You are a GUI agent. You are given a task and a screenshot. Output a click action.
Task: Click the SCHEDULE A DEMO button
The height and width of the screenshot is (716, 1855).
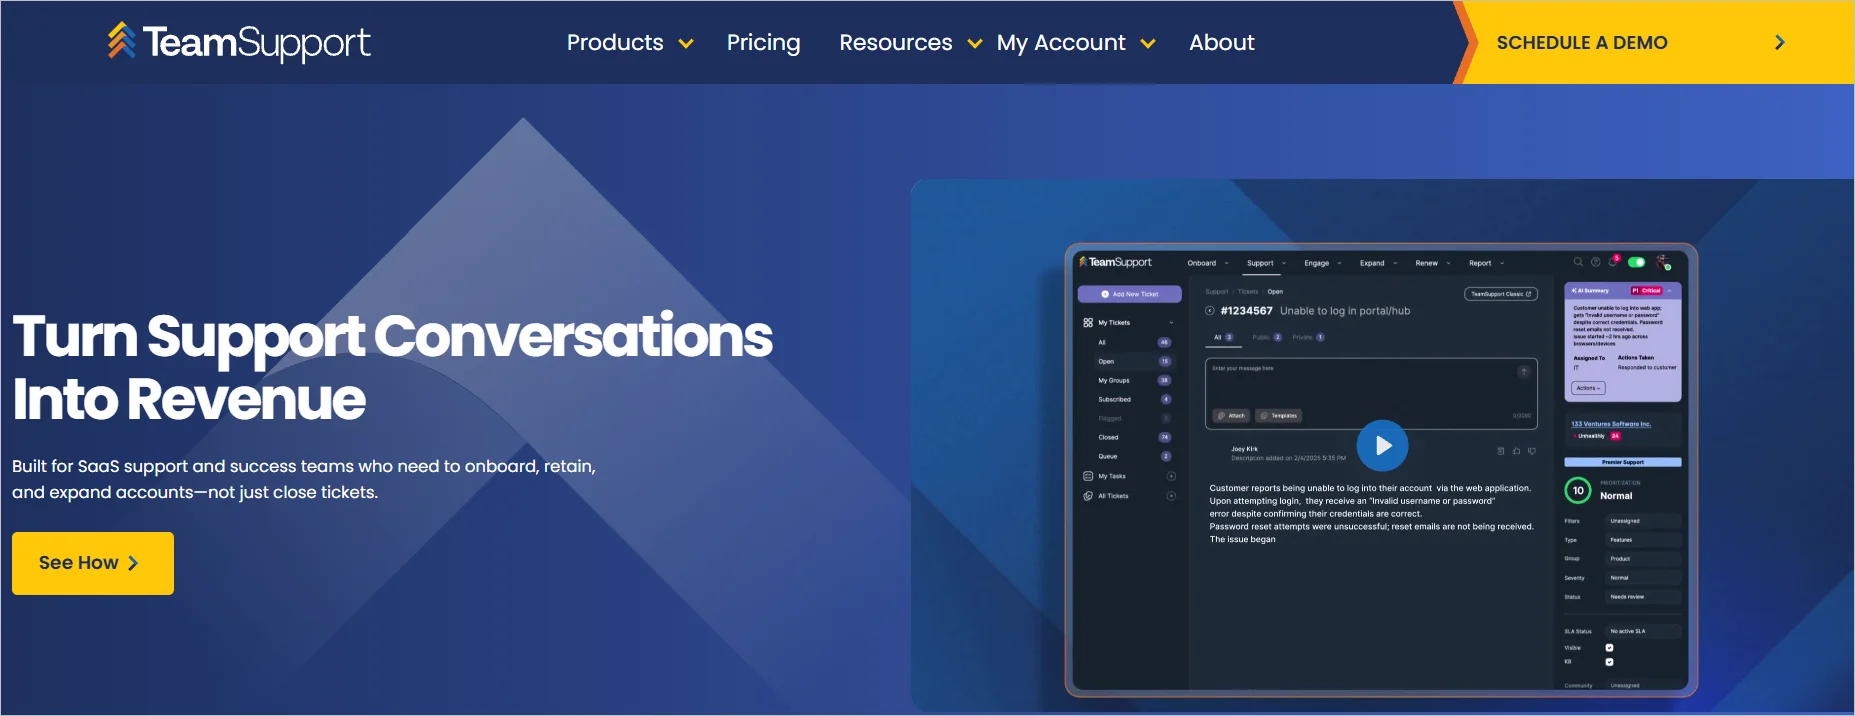1653,42
